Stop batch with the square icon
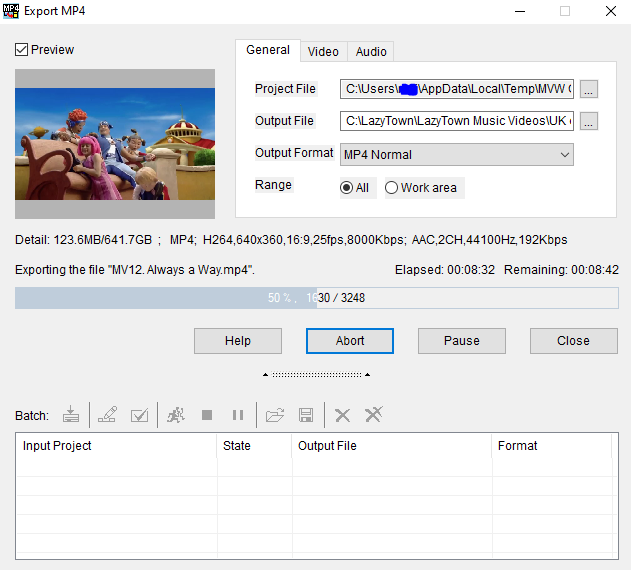631x570 pixels. click(x=207, y=415)
